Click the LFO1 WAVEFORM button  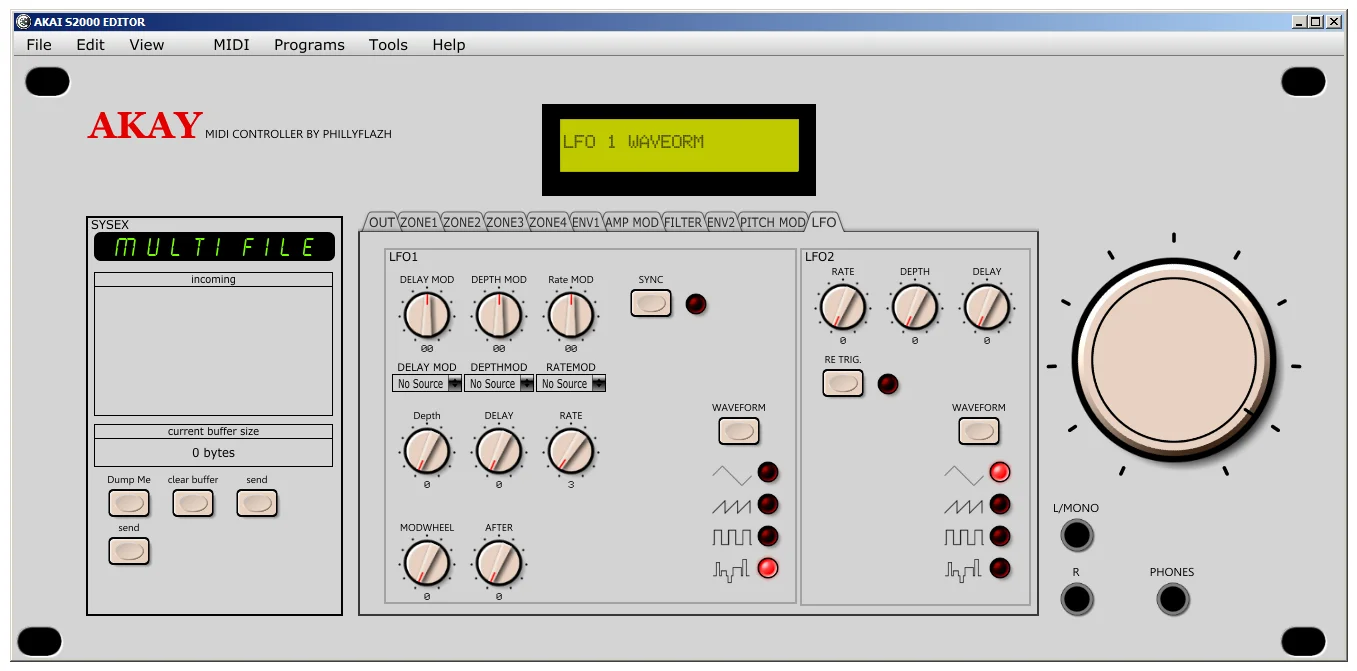pyautogui.click(x=739, y=431)
